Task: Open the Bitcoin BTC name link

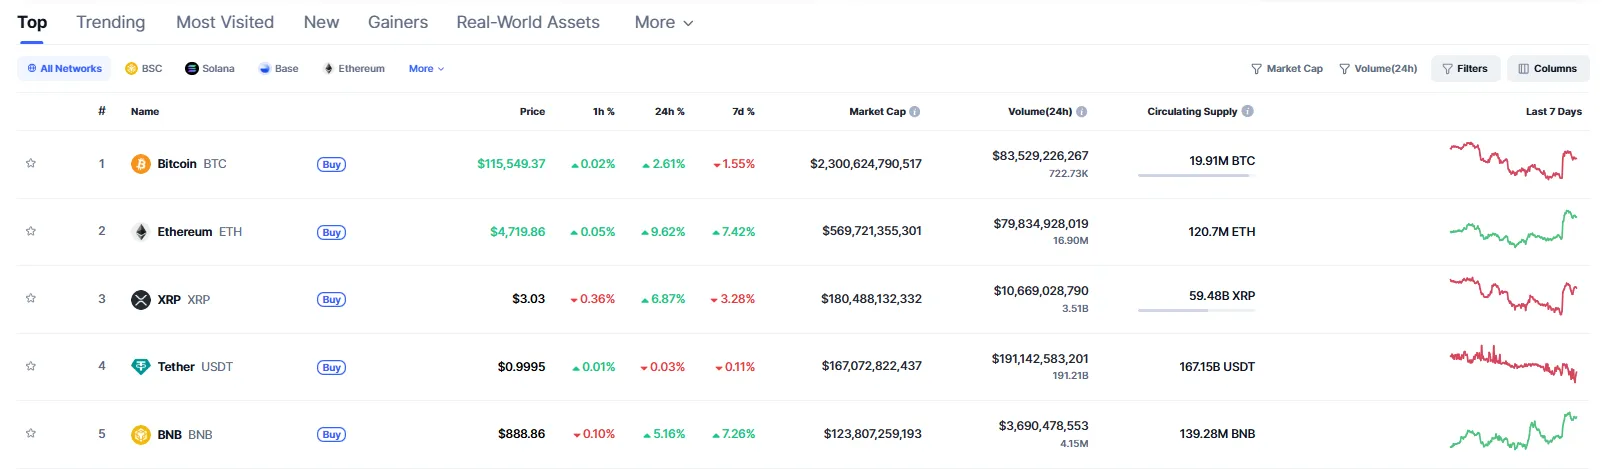Action: coord(192,164)
